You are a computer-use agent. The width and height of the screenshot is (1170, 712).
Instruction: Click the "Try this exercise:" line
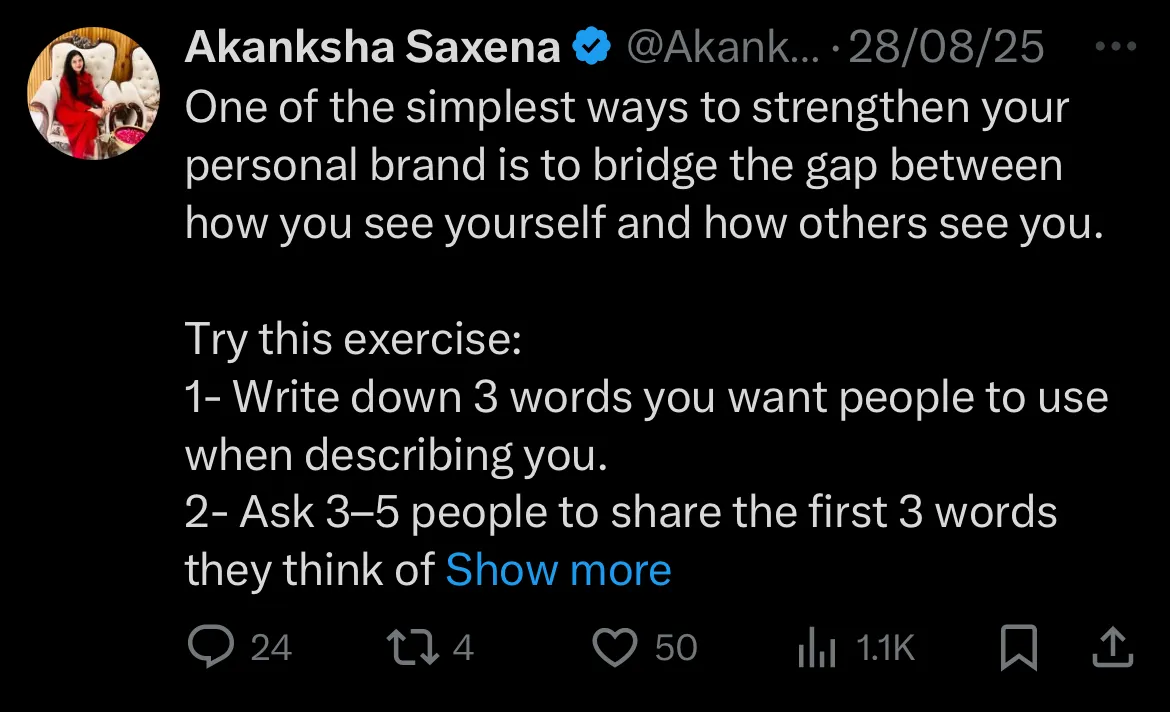coord(353,340)
